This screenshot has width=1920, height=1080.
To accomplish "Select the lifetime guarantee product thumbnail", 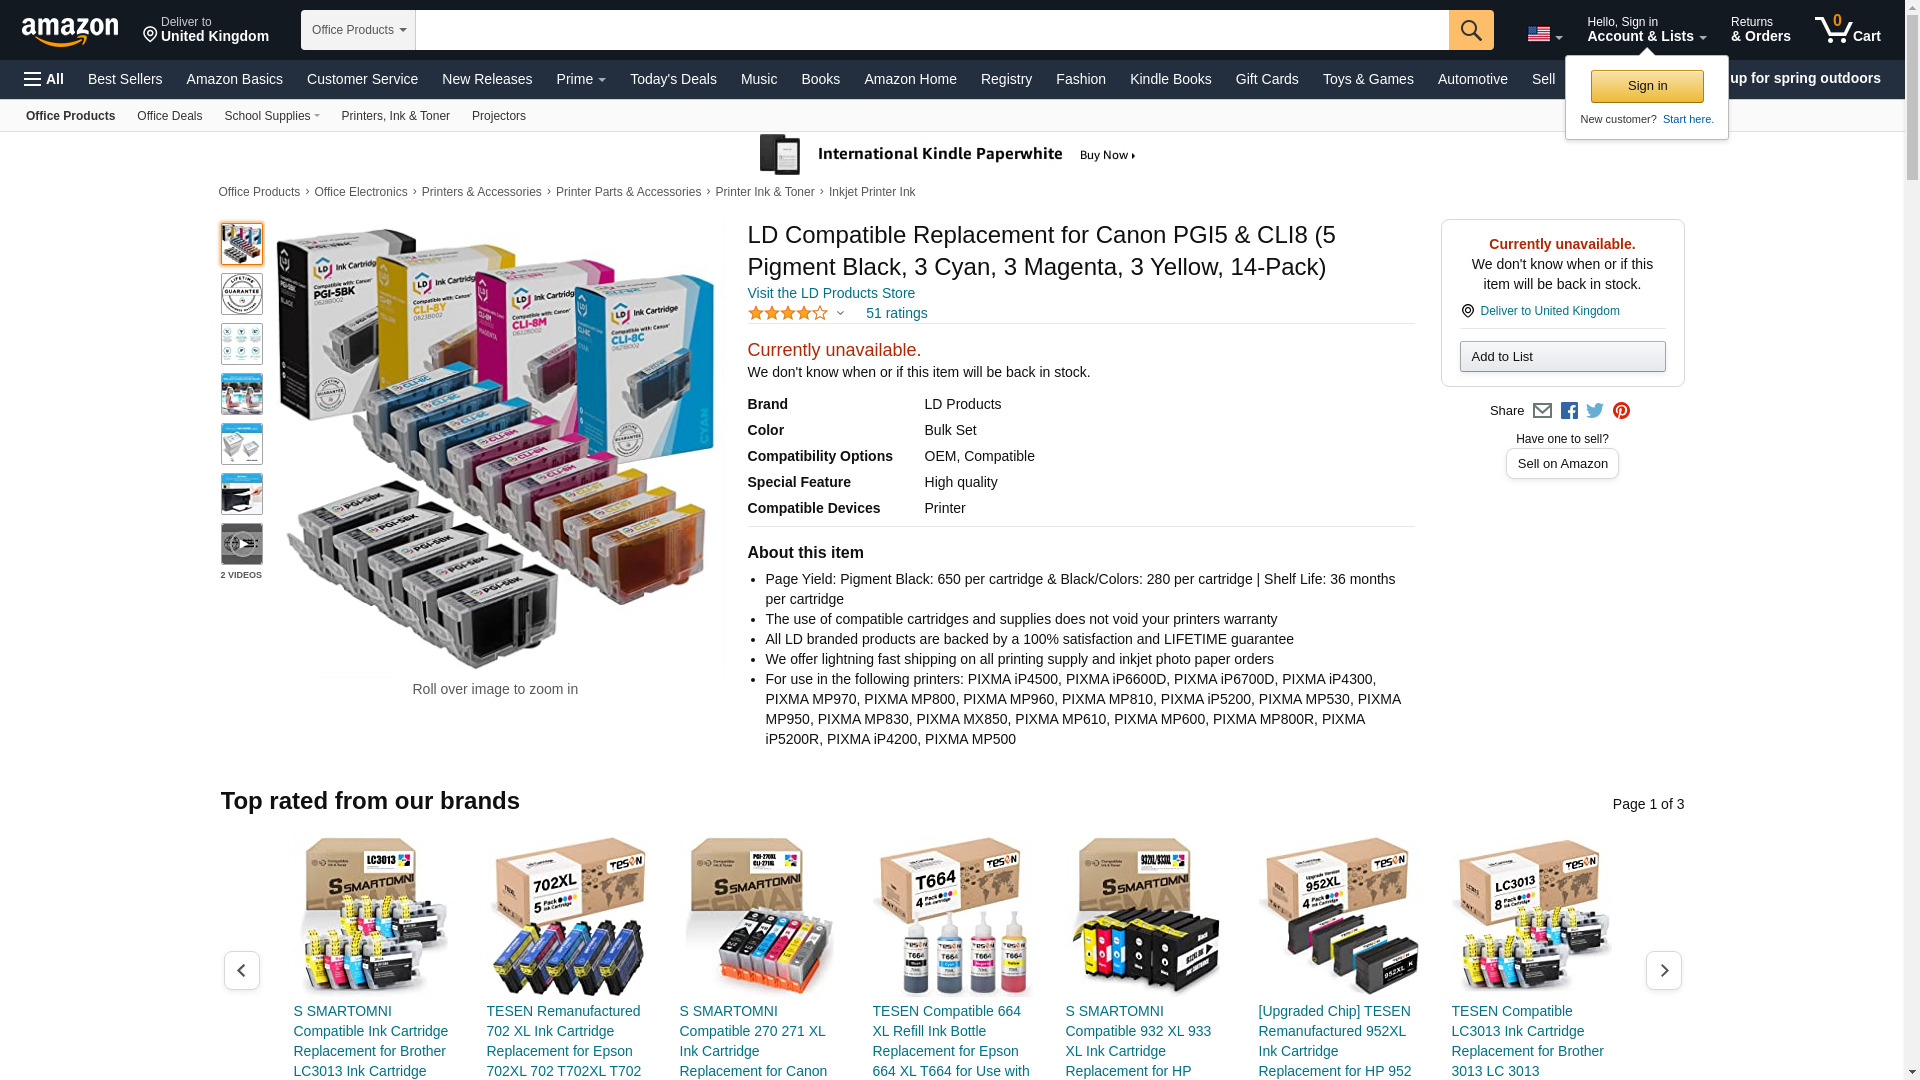I will pyautogui.click(x=242, y=294).
